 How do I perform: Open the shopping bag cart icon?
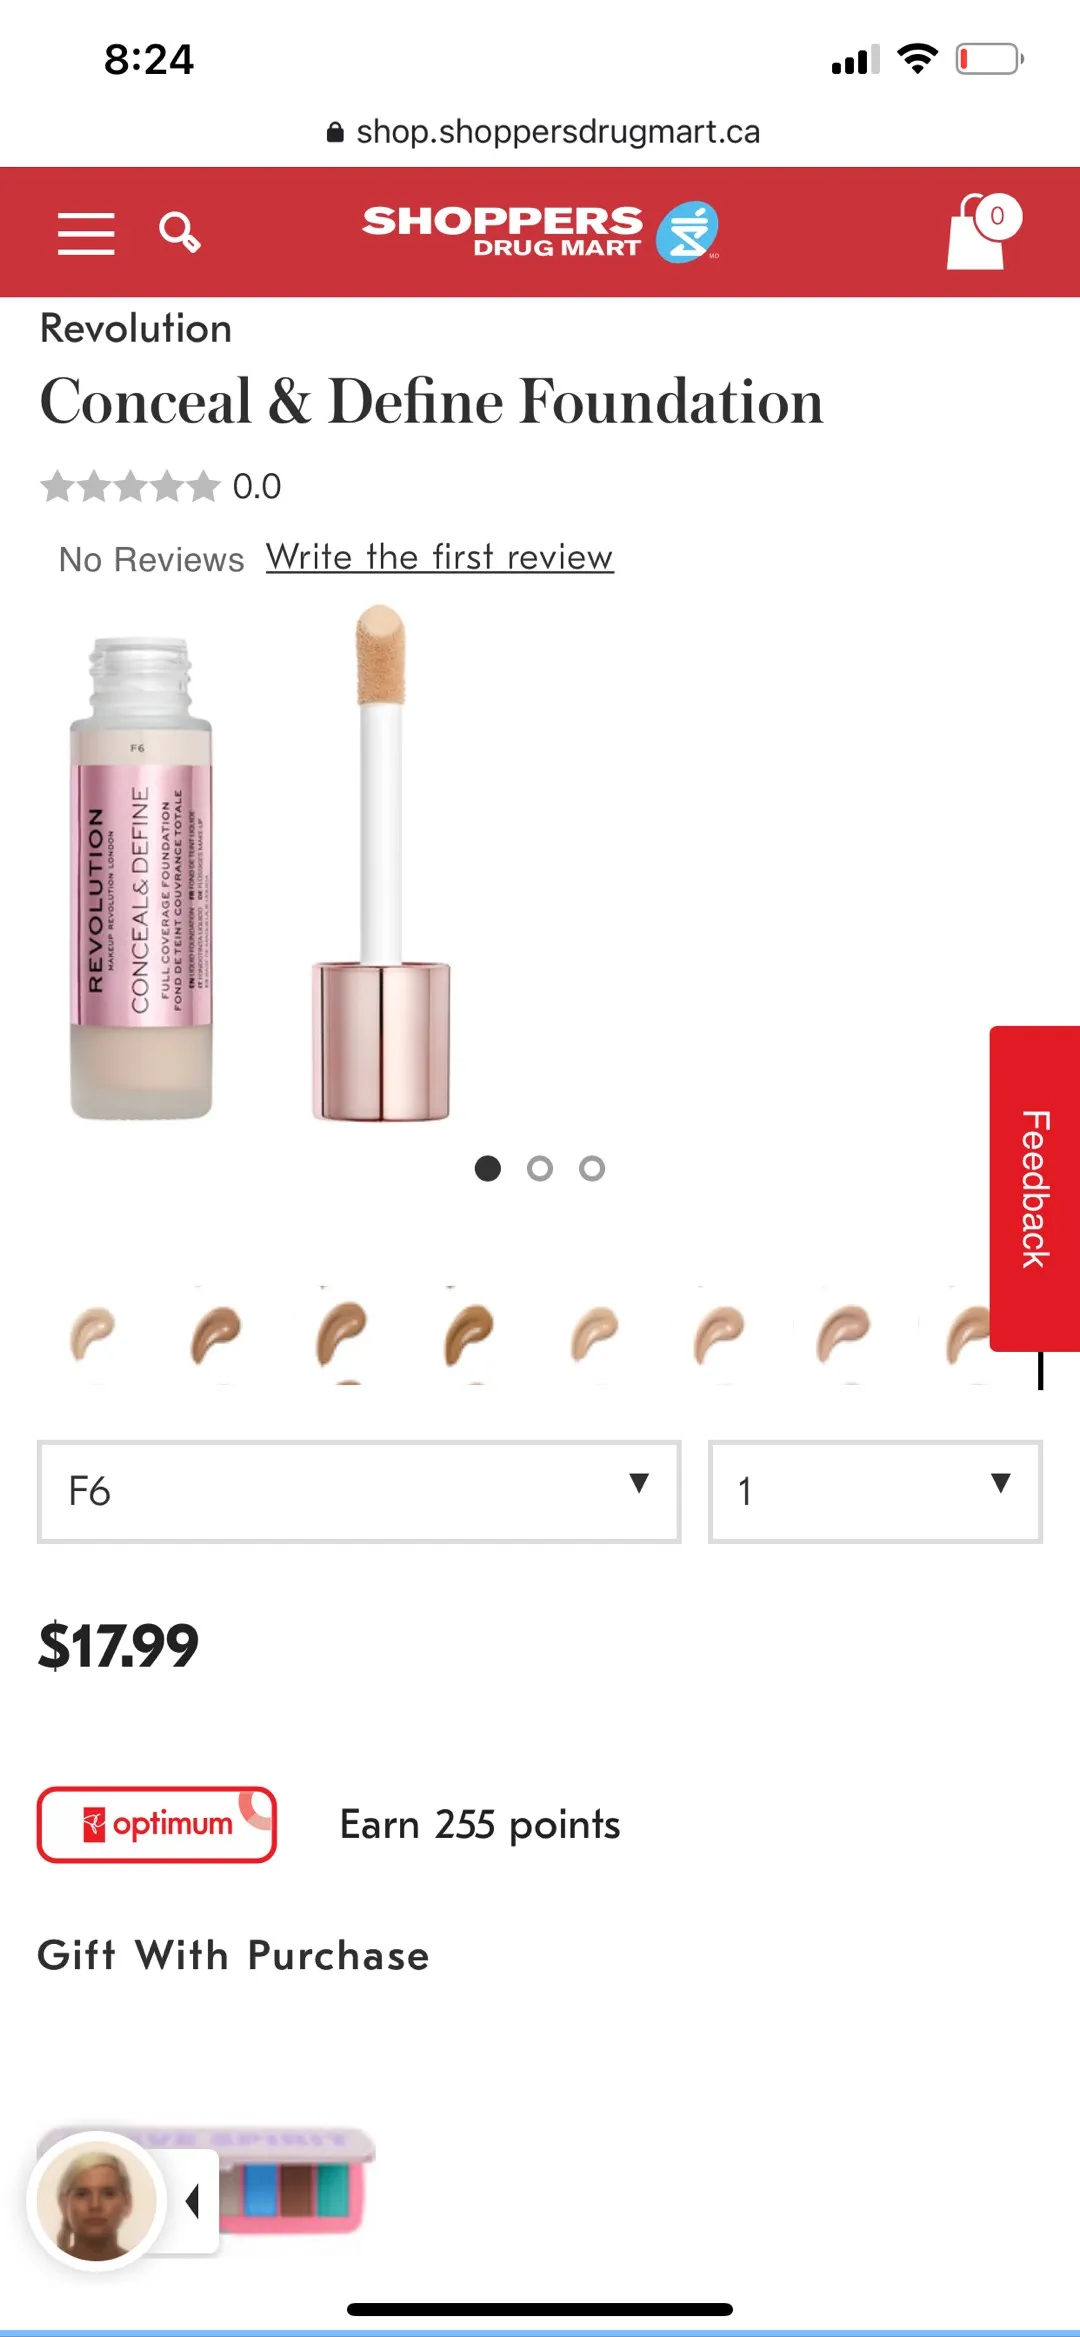point(984,231)
